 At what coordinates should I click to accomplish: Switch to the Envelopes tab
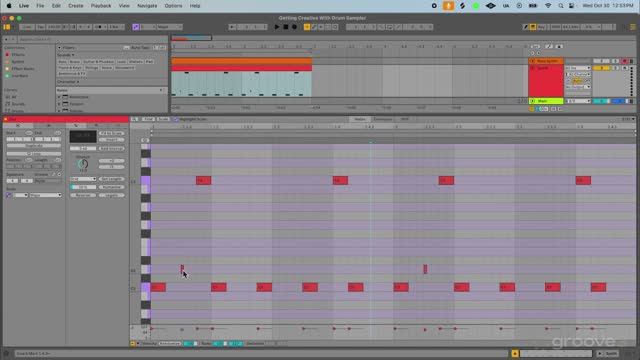coord(383,119)
